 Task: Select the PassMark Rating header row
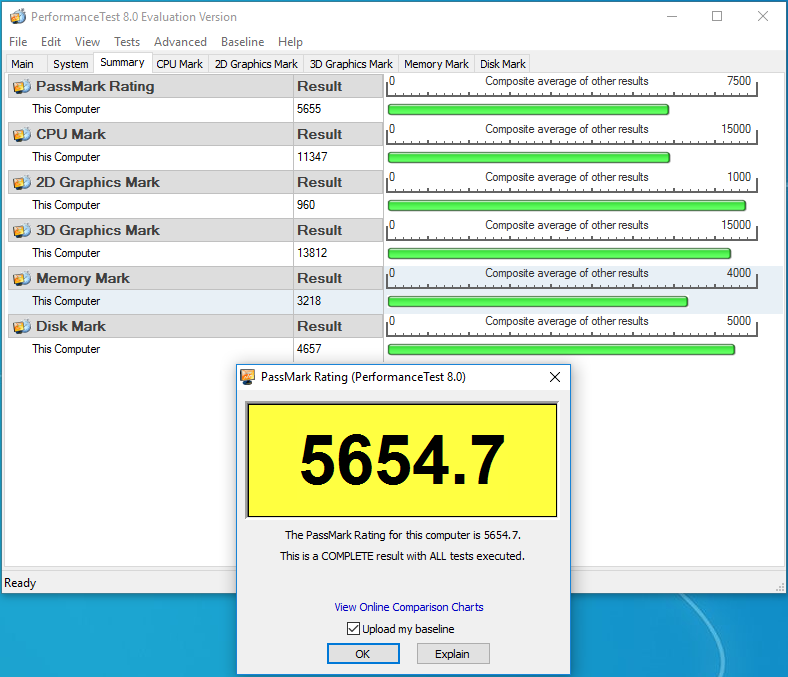coord(195,86)
